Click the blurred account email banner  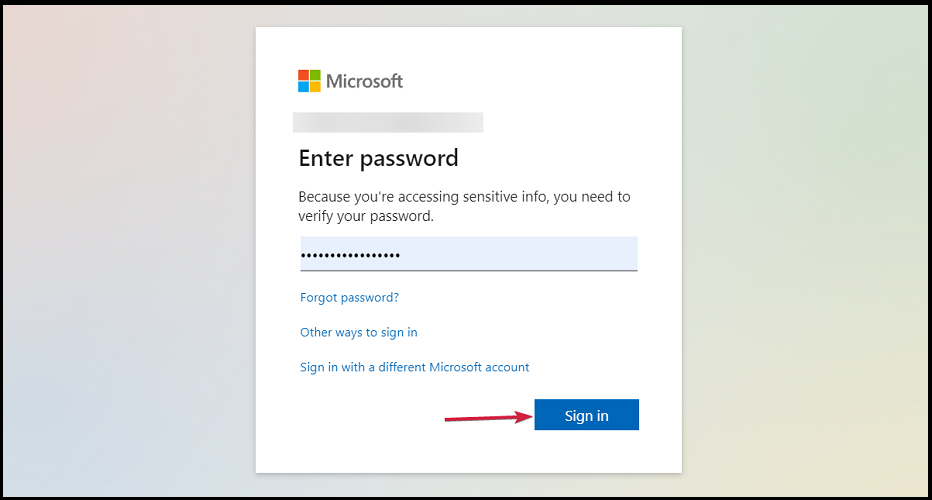coord(388,122)
